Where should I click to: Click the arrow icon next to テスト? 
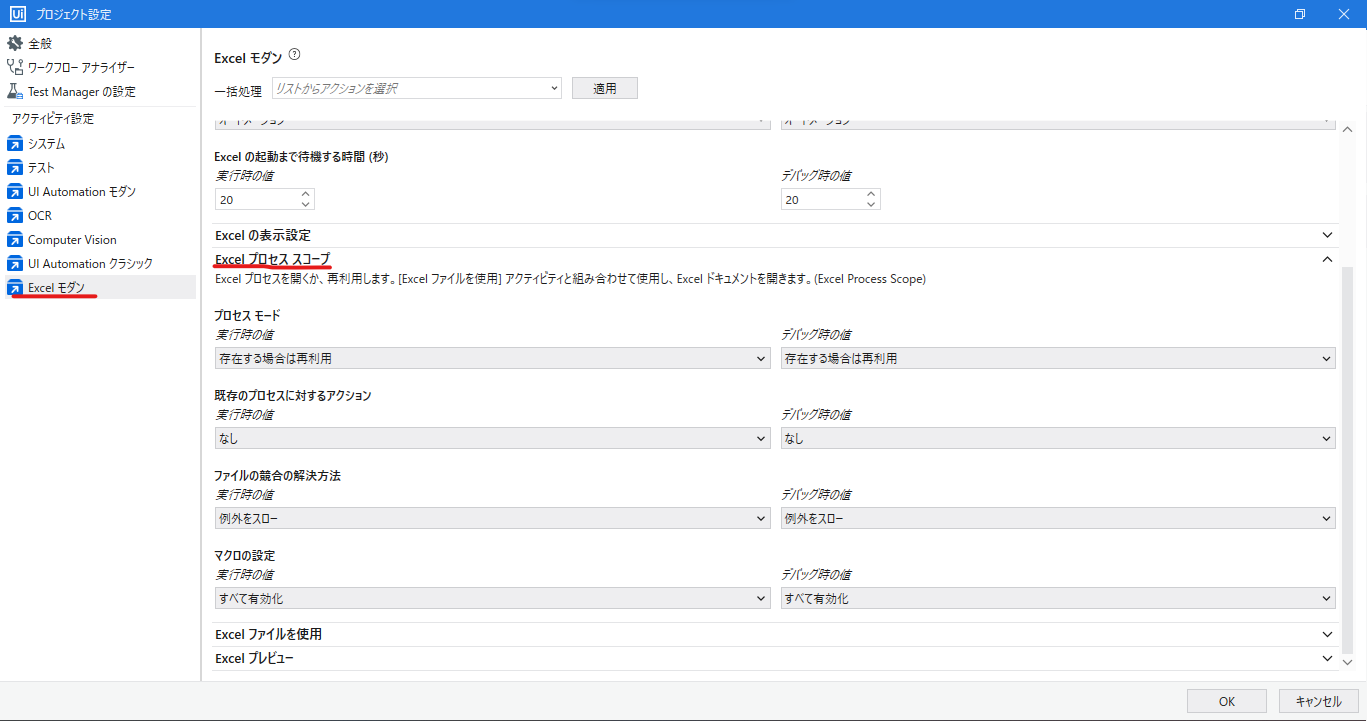pos(15,168)
